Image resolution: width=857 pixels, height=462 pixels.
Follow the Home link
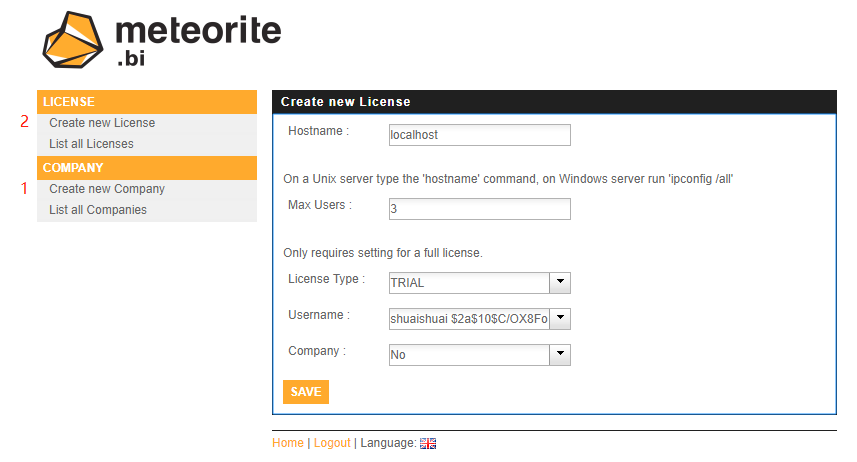(x=287, y=443)
